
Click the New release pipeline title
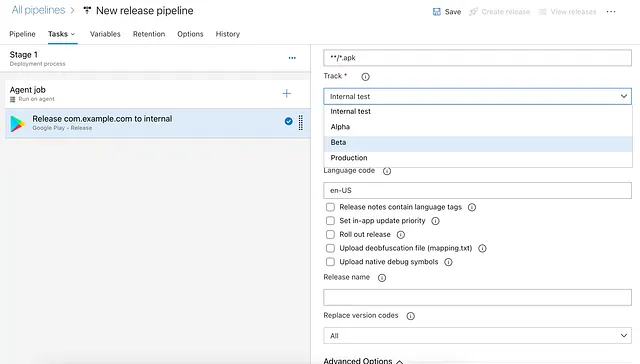click(x=144, y=11)
